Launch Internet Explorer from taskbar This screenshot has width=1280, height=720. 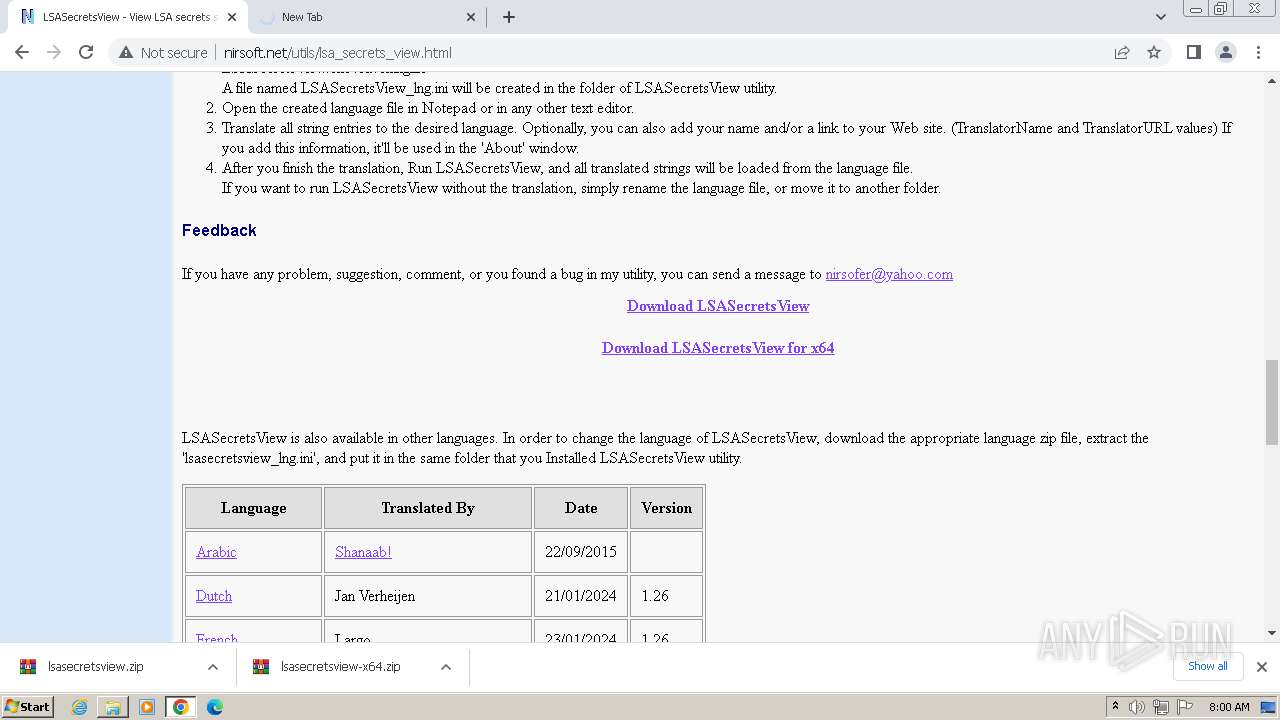click(x=79, y=707)
